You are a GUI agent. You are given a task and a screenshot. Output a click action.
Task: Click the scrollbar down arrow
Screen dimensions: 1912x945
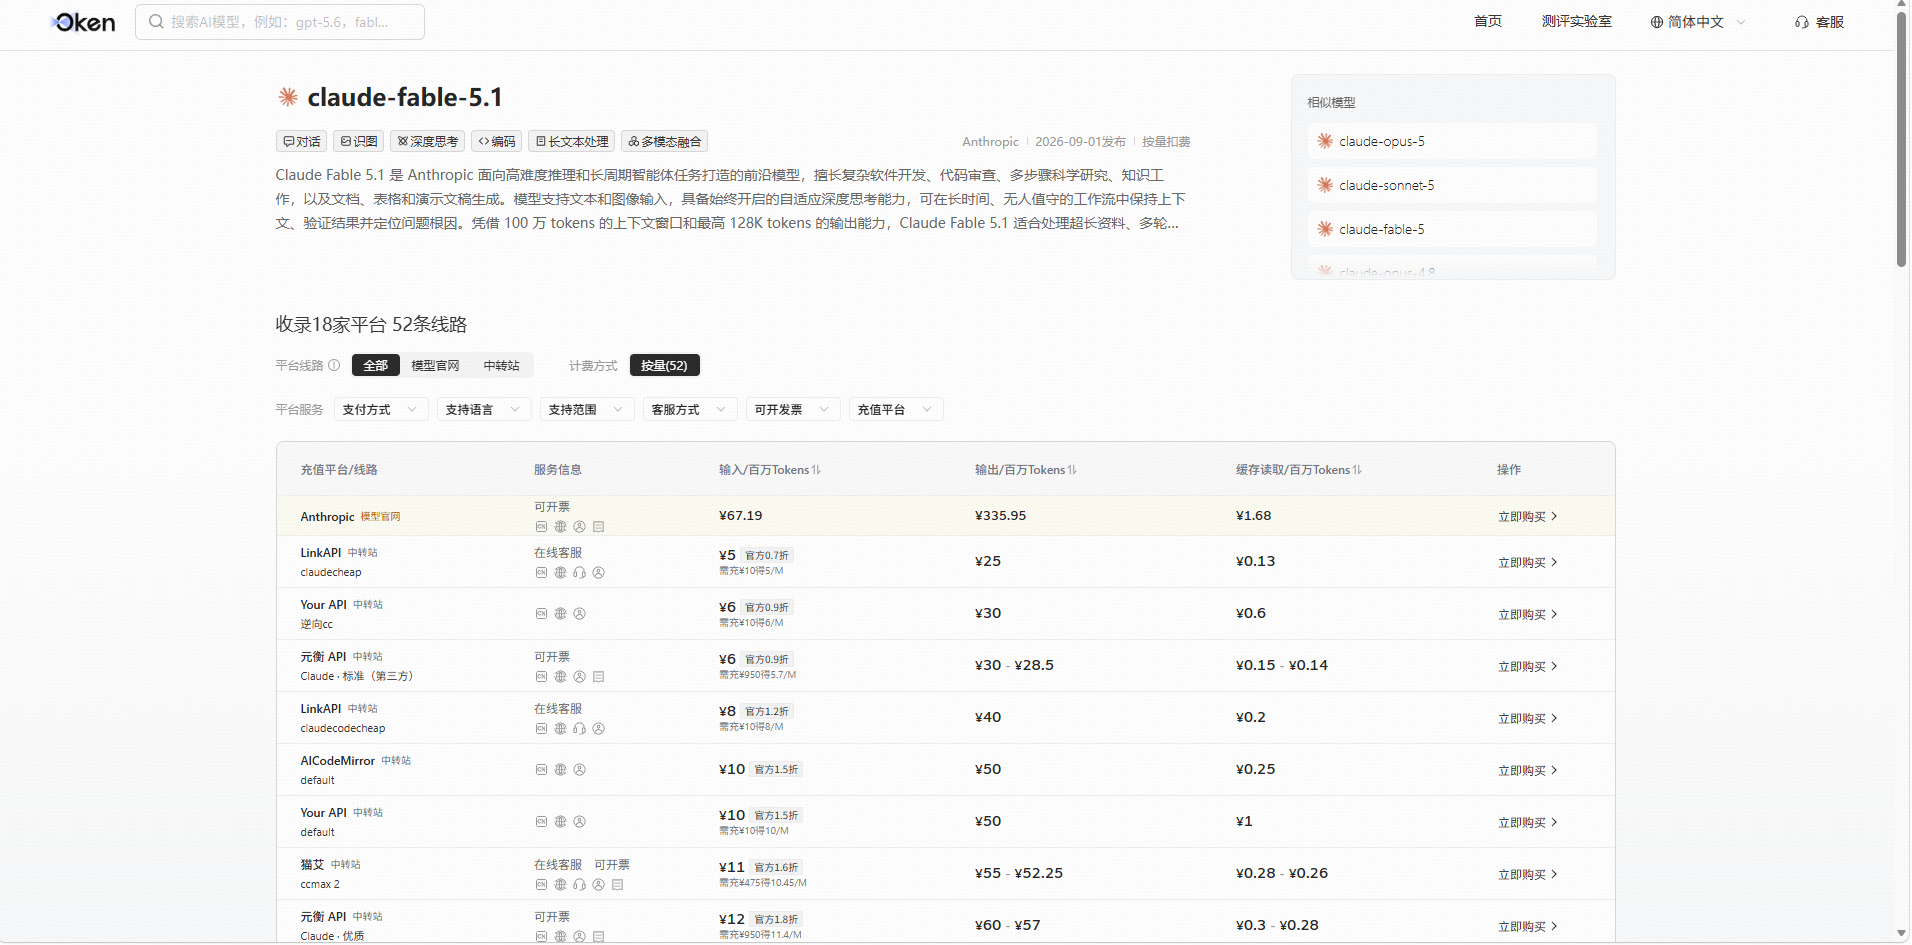pos(1901,934)
